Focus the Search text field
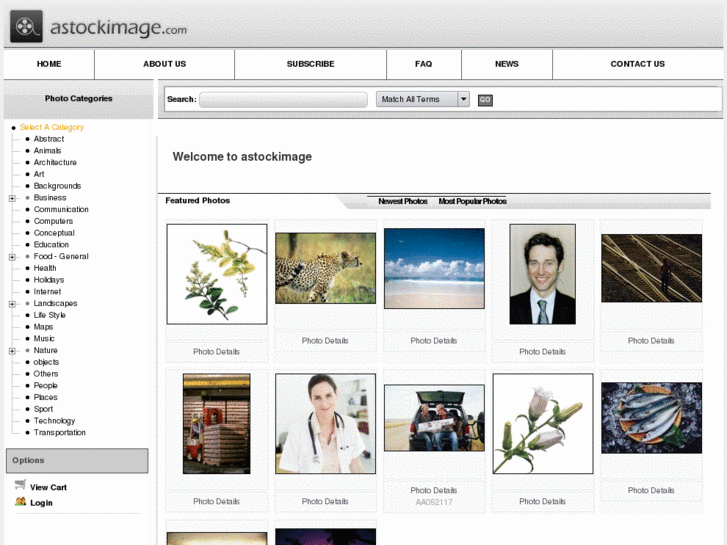The image size is (727, 545). [283, 100]
